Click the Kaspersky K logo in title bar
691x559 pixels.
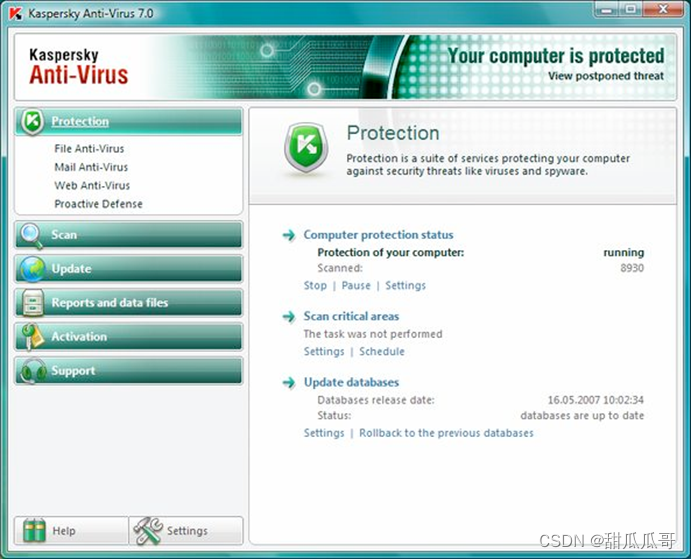click(x=15, y=13)
